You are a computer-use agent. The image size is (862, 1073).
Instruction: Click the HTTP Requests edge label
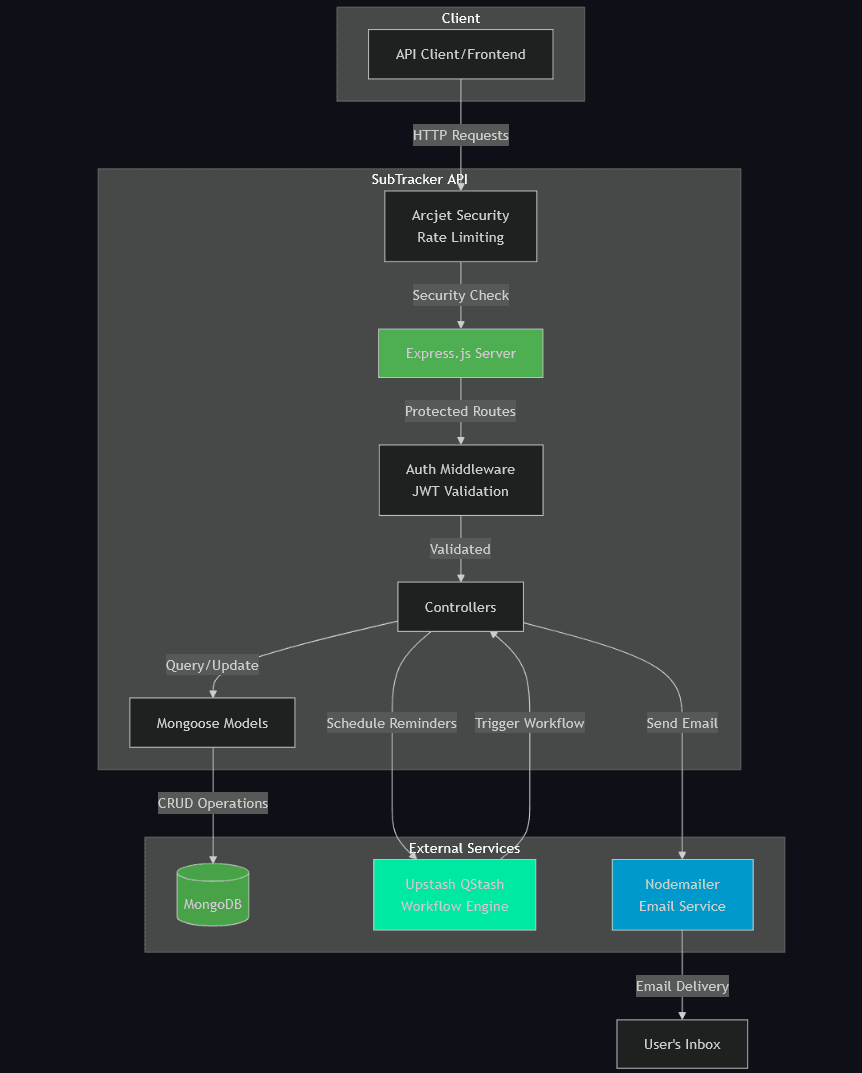click(x=460, y=135)
